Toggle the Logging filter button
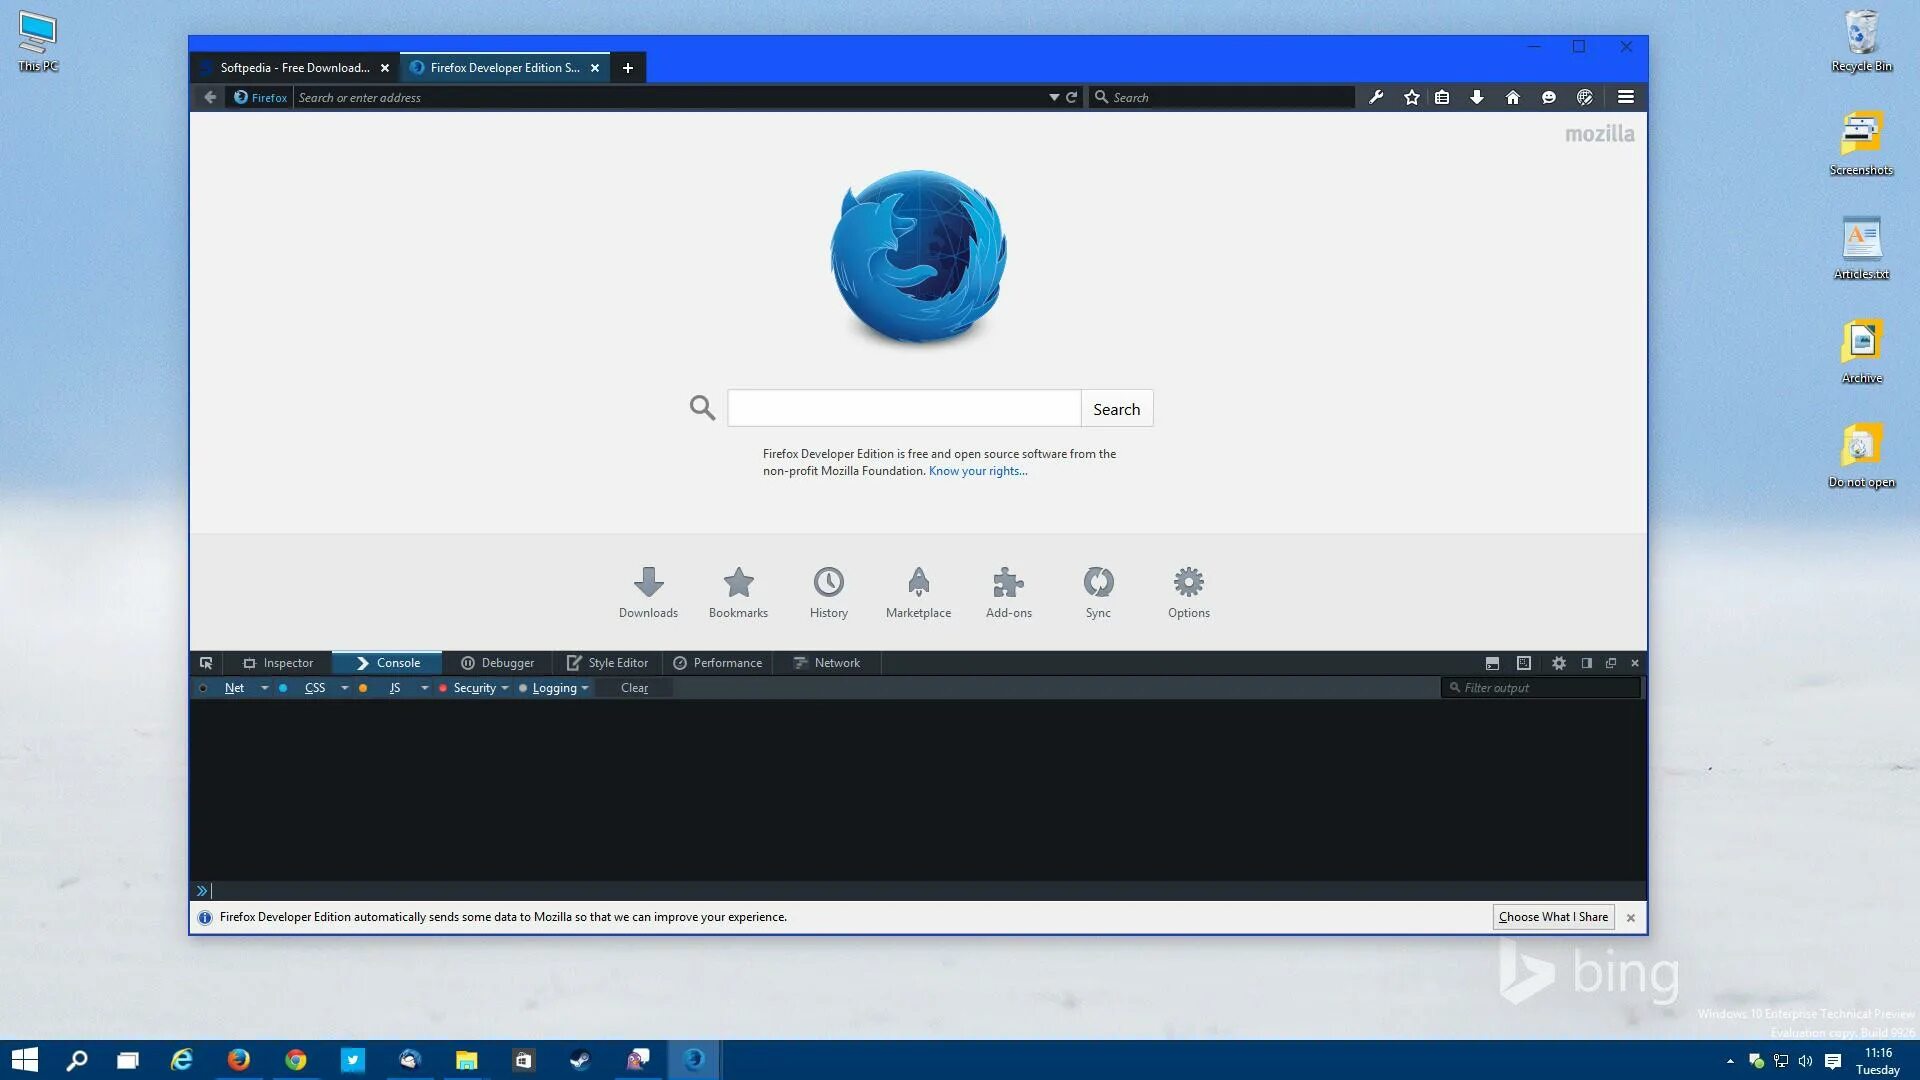The height and width of the screenshot is (1080, 1920). pyautogui.click(x=554, y=688)
